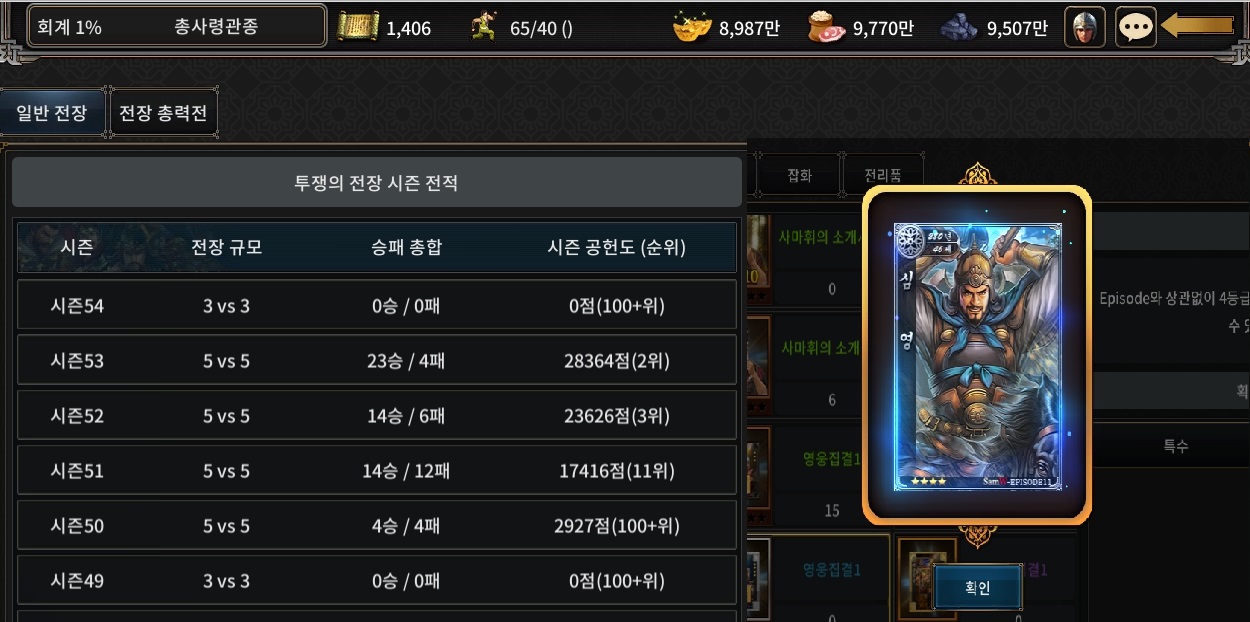Click the helmeted general avatar icon
The width and height of the screenshot is (1250, 622).
[1084, 27]
